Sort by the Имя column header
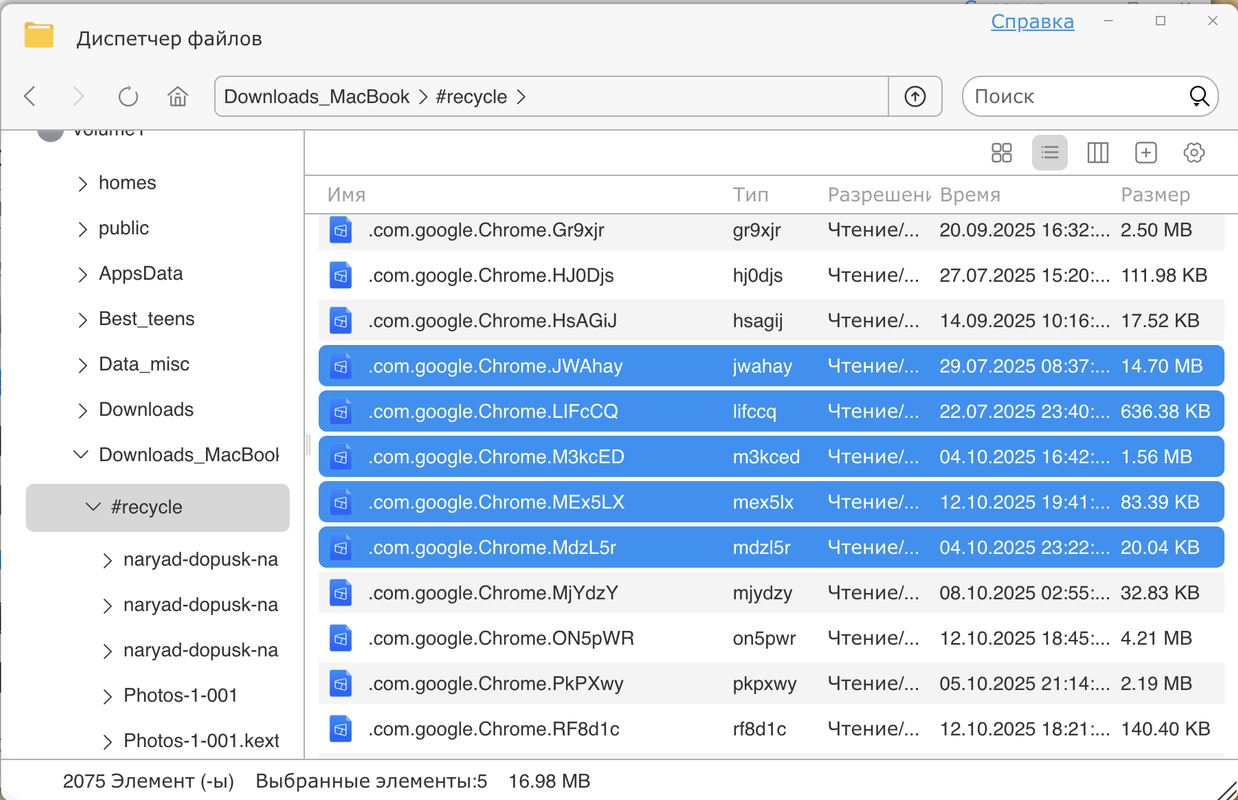Viewport: 1238px width, 800px height. (346, 195)
